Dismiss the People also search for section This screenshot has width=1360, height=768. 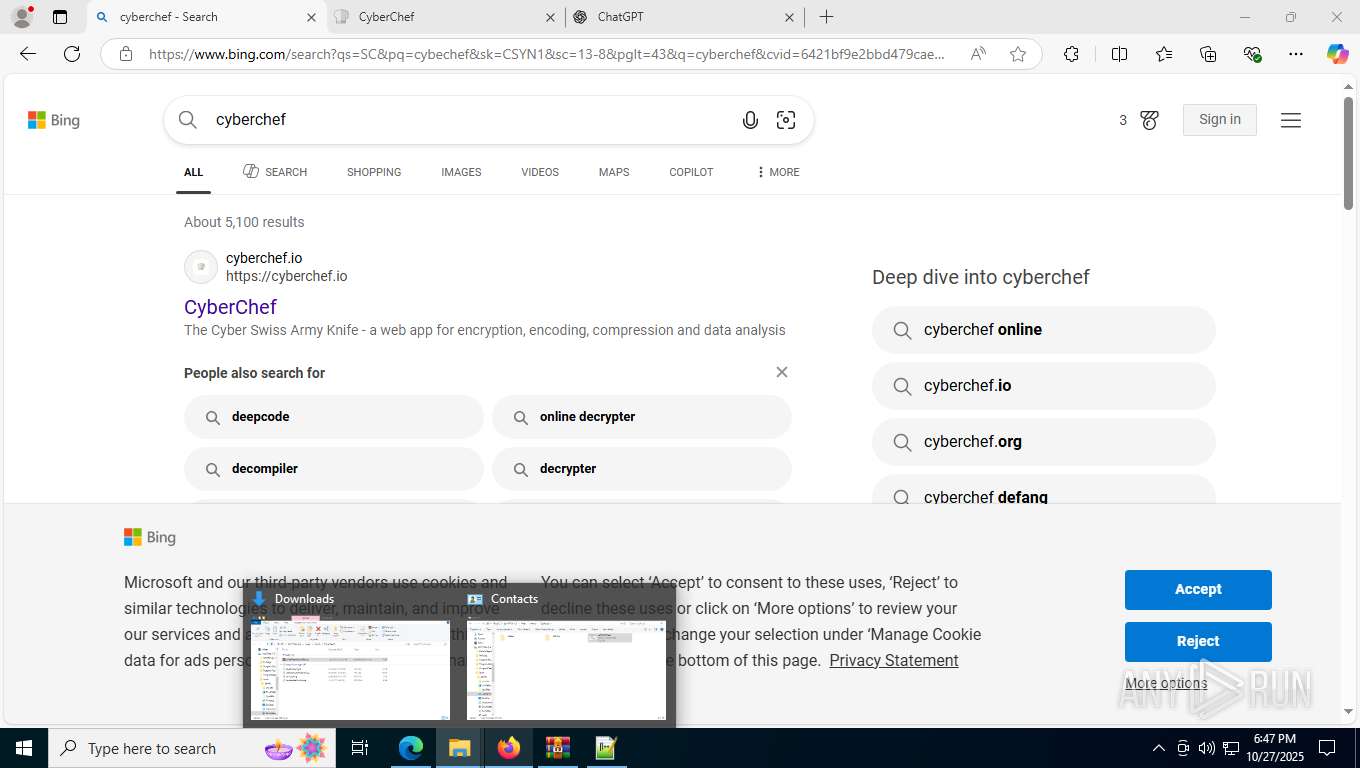[x=782, y=372]
